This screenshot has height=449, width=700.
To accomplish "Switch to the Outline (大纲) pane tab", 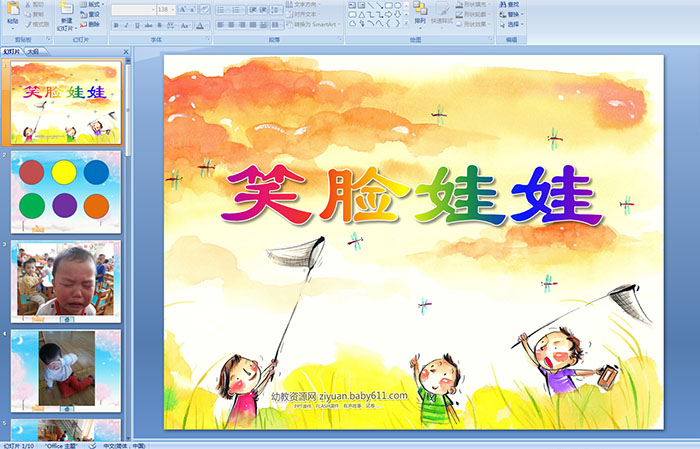I will tap(33, 51).
